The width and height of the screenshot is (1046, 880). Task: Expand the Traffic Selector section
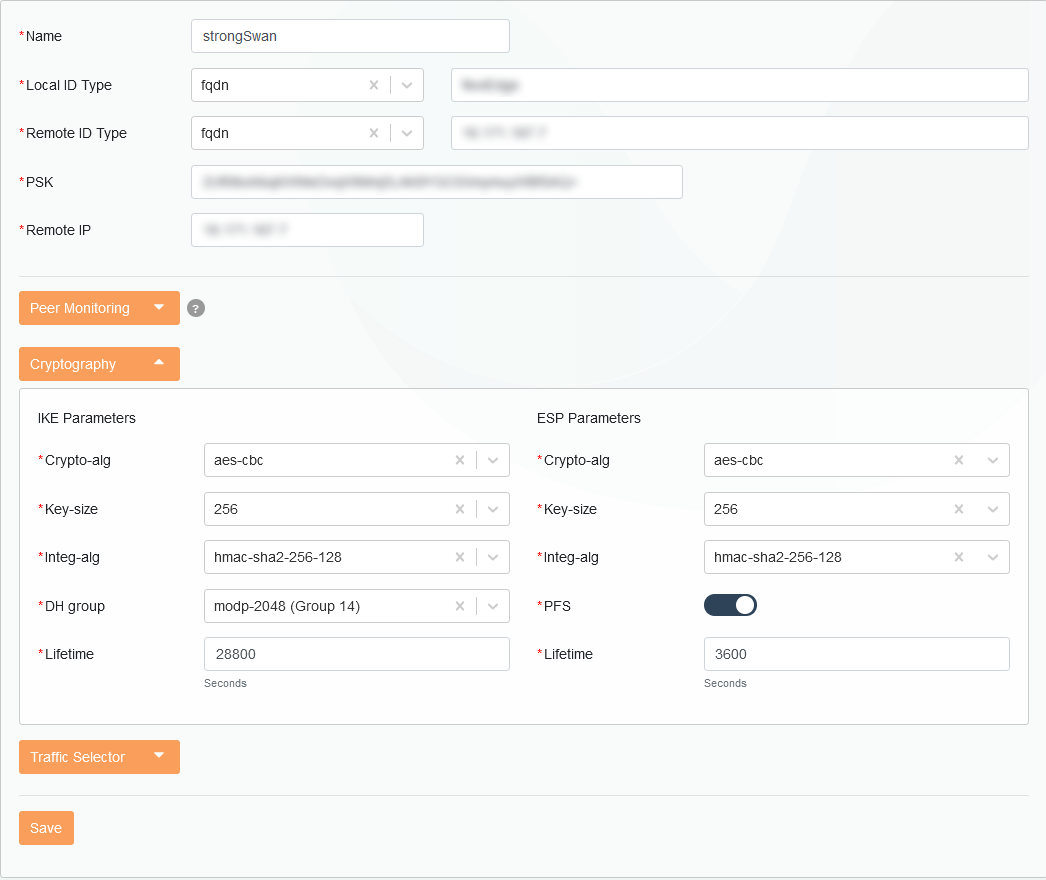(x=99, y=757)
